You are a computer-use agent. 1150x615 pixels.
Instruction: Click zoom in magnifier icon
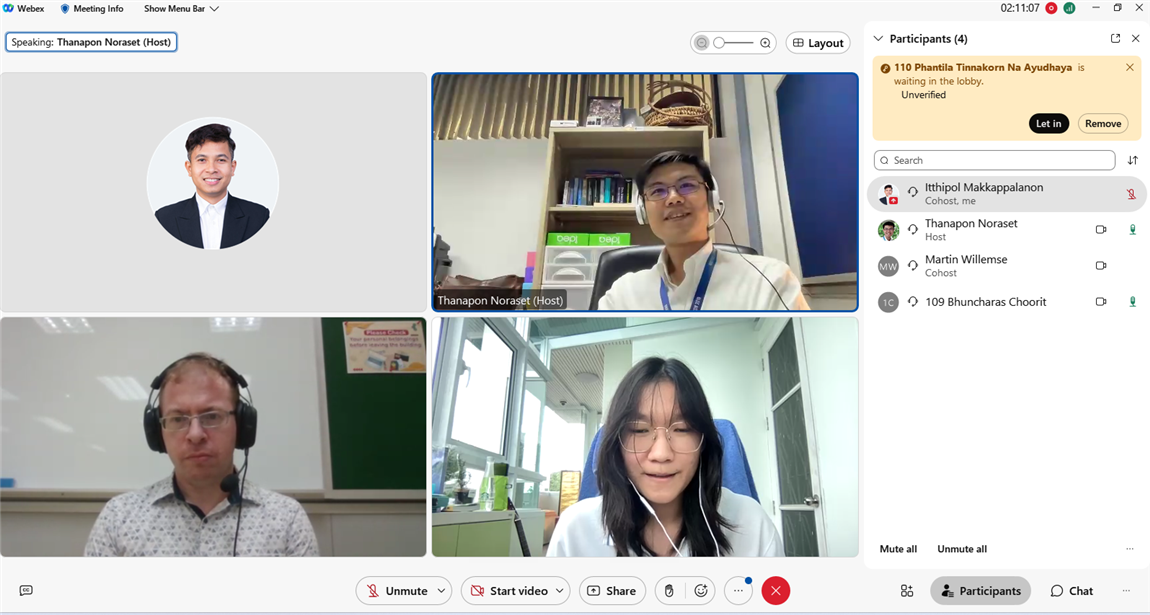tap(765, 43)
